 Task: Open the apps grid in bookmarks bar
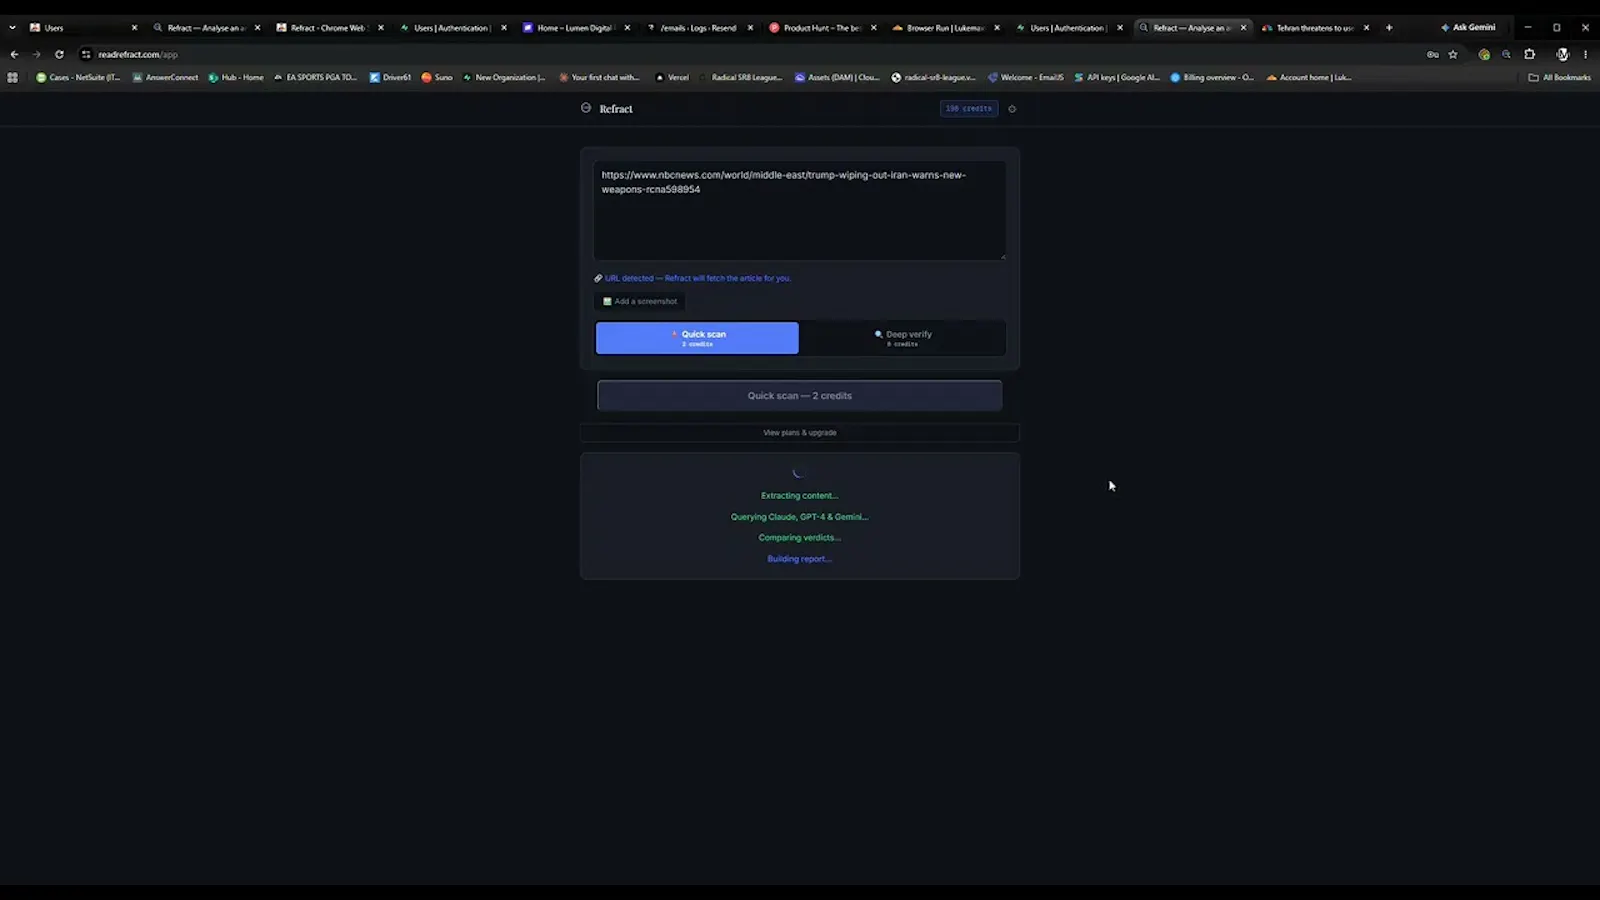click(12, 77)
